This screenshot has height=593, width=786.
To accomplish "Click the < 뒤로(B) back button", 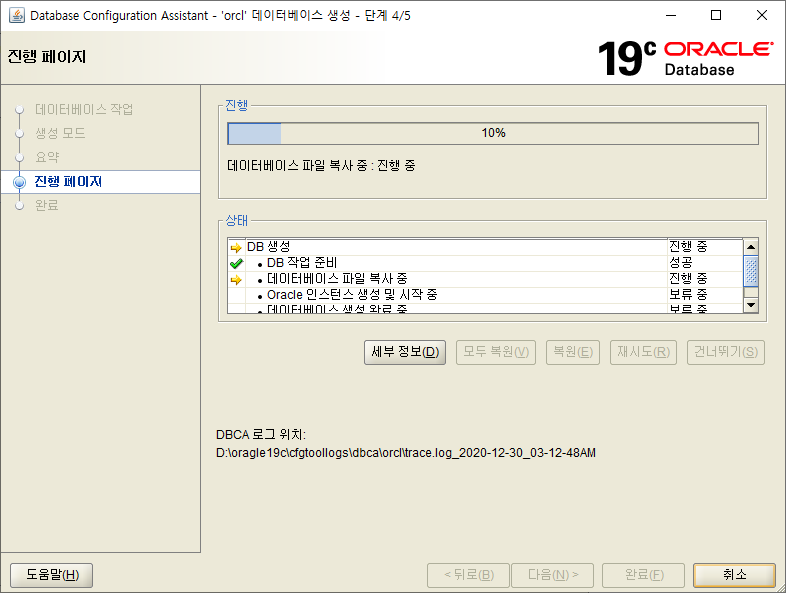I will (468, 575).
